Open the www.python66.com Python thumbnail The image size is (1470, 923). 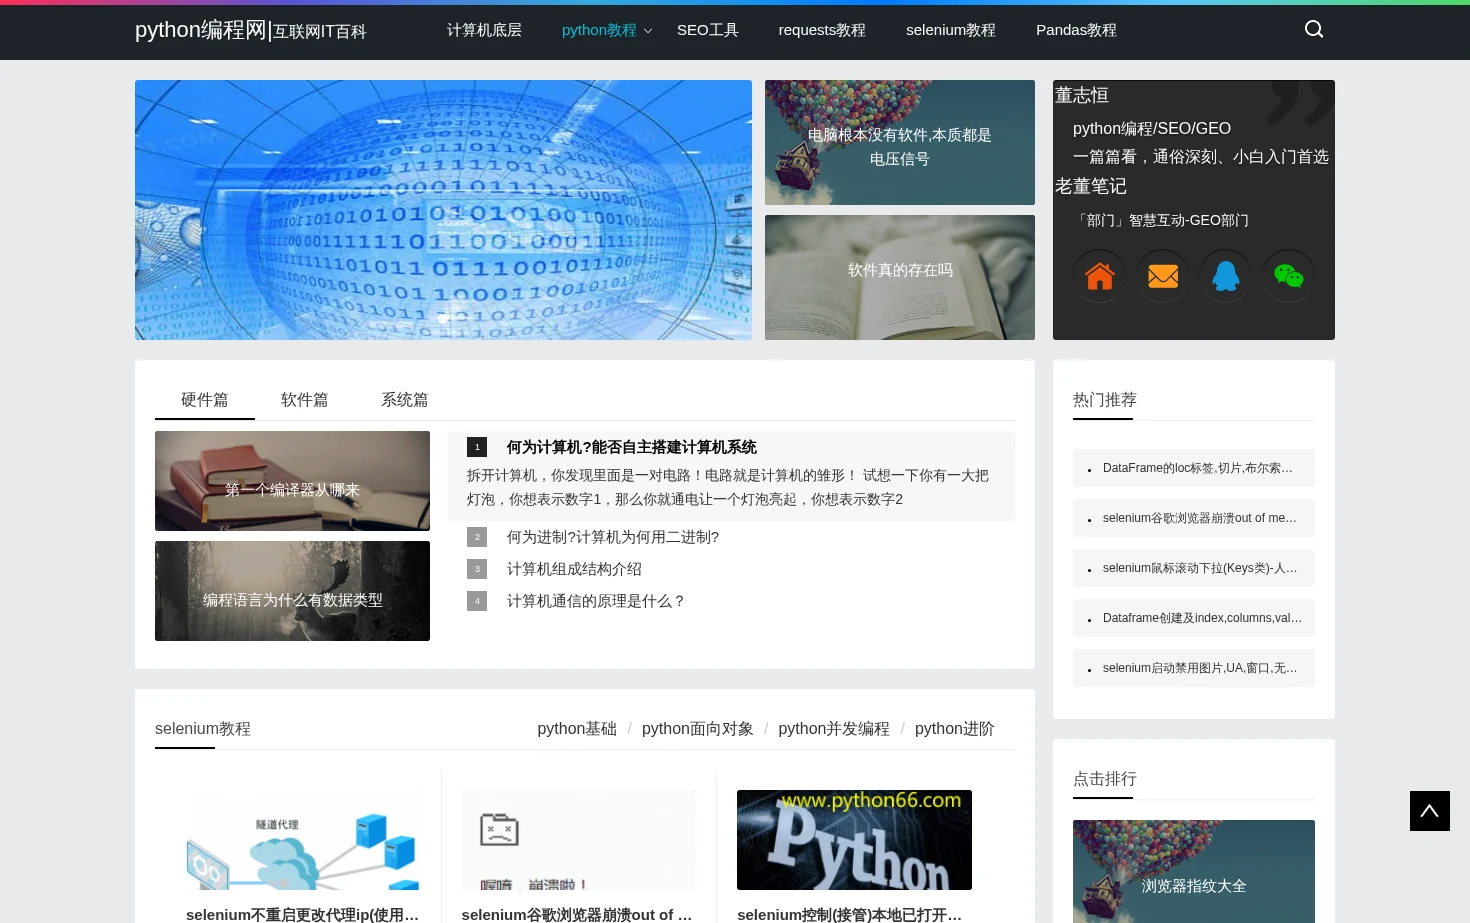click(x=854, y=840)
